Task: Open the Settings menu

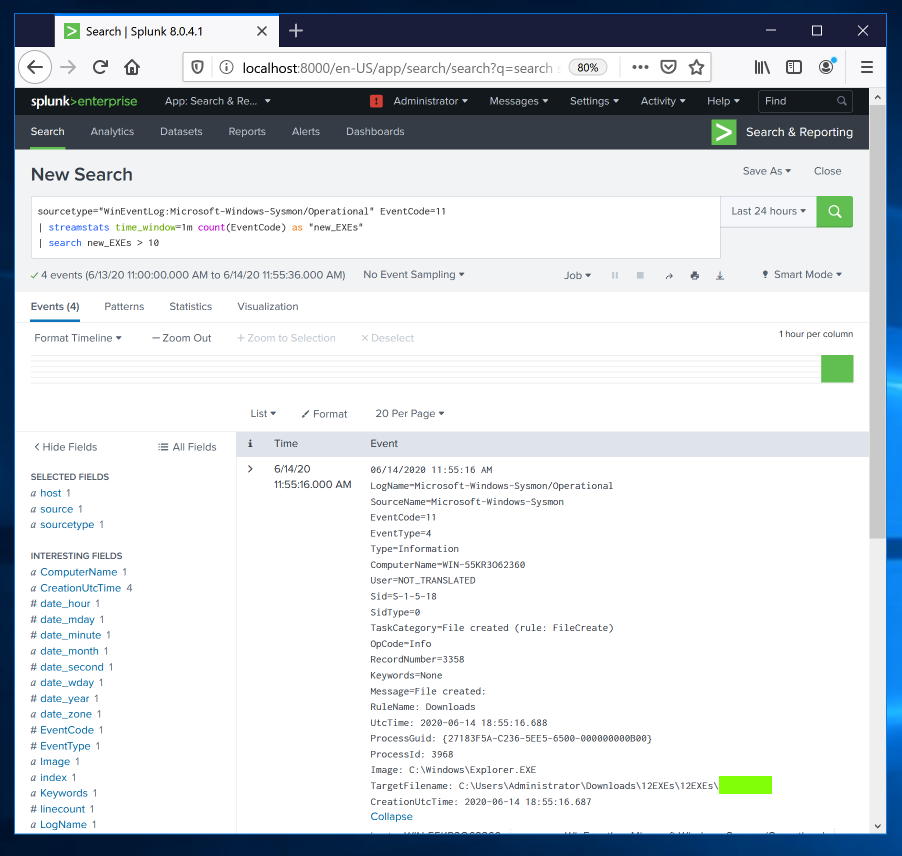Action: tap(594, 101)
